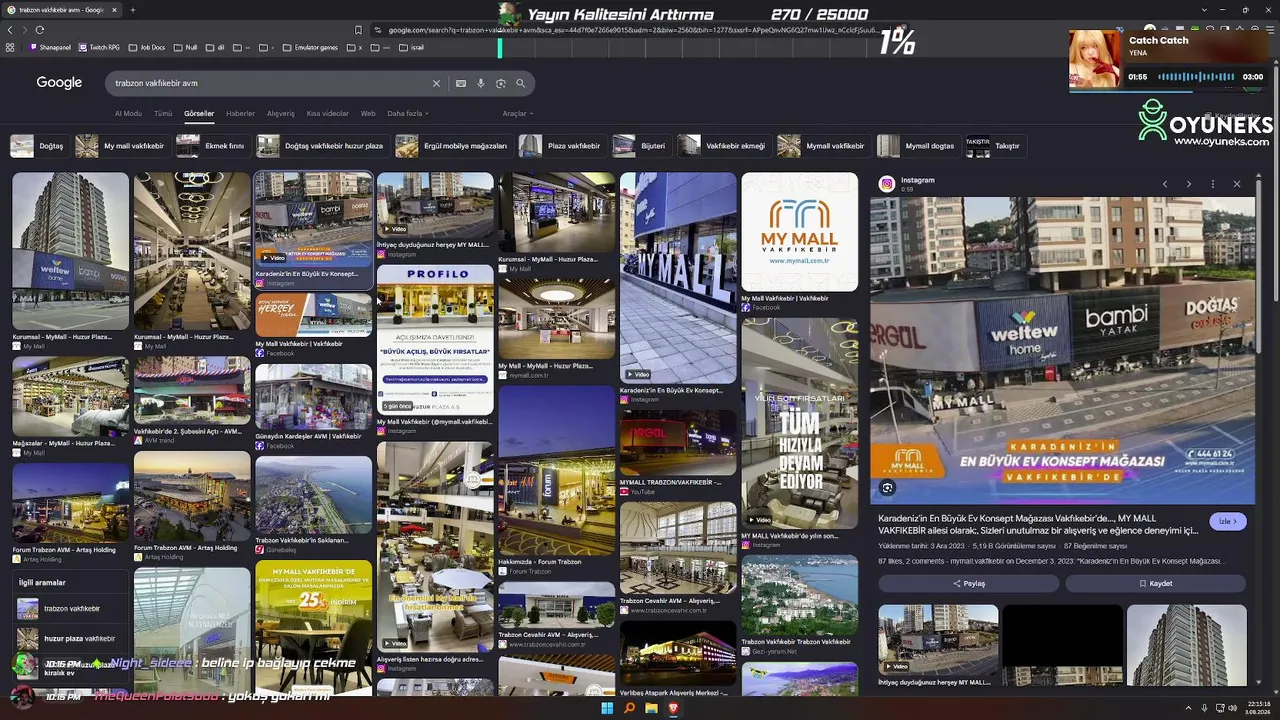Viewport: 1280px width, 720px height.
Task: Switch to the Web tab
Action: 368,114
